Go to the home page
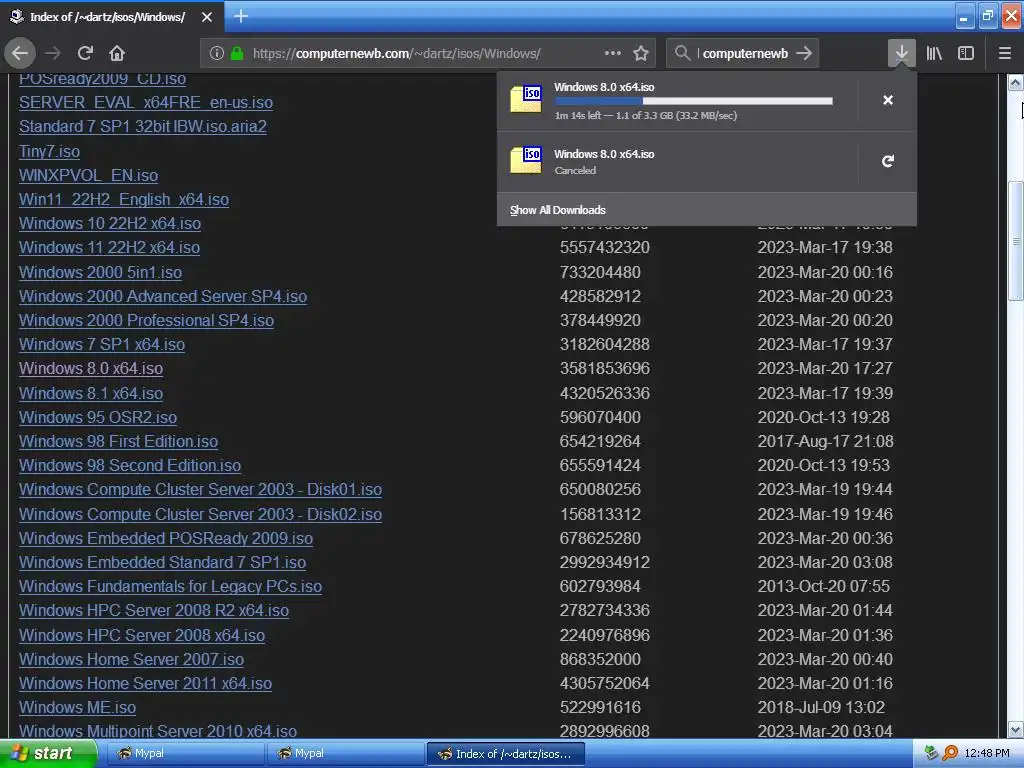This screenshot has height=768, width=1024. (x=117, y=53)
